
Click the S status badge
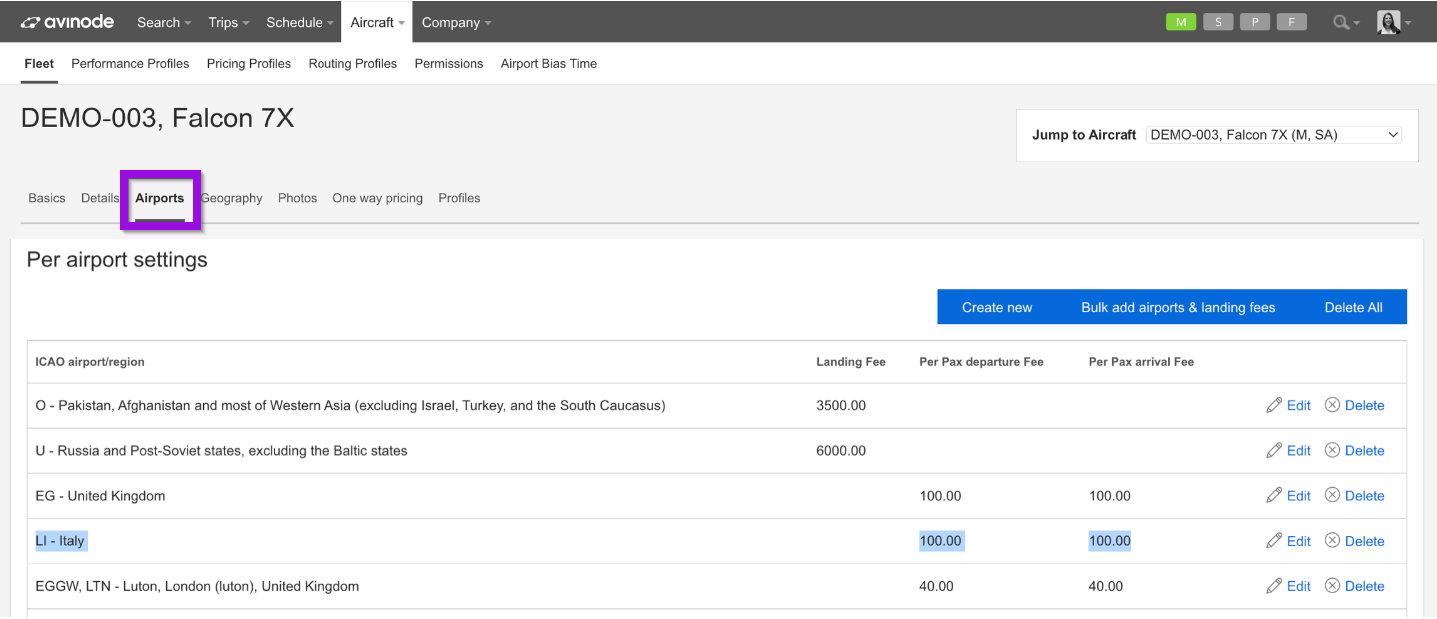tap(1218, 22)
